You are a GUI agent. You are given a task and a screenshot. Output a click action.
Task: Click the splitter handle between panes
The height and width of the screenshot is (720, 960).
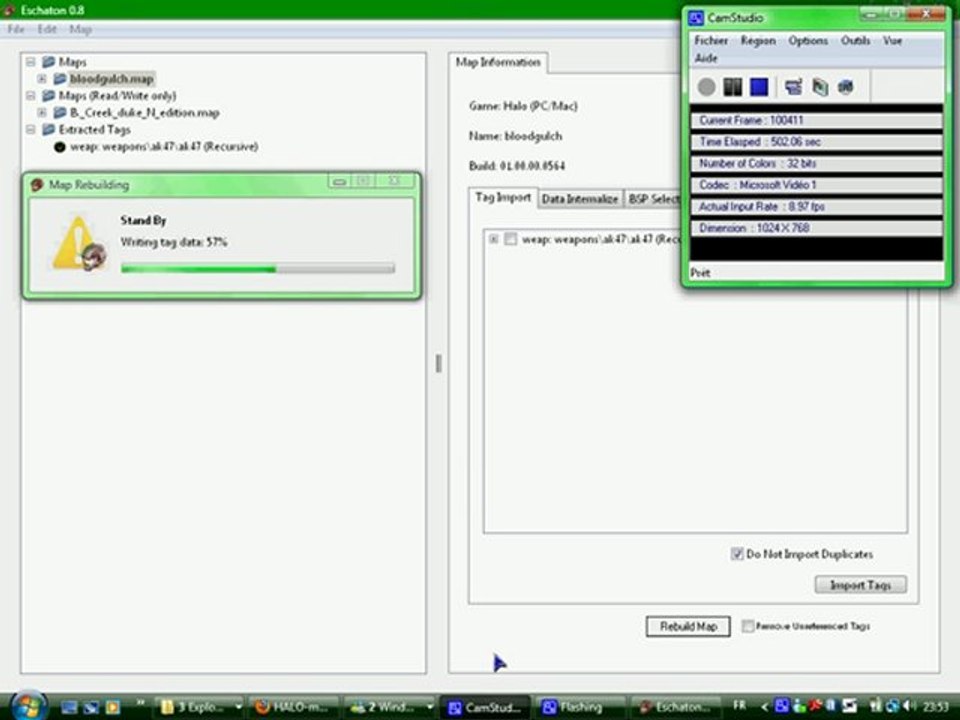coord(438,363)
